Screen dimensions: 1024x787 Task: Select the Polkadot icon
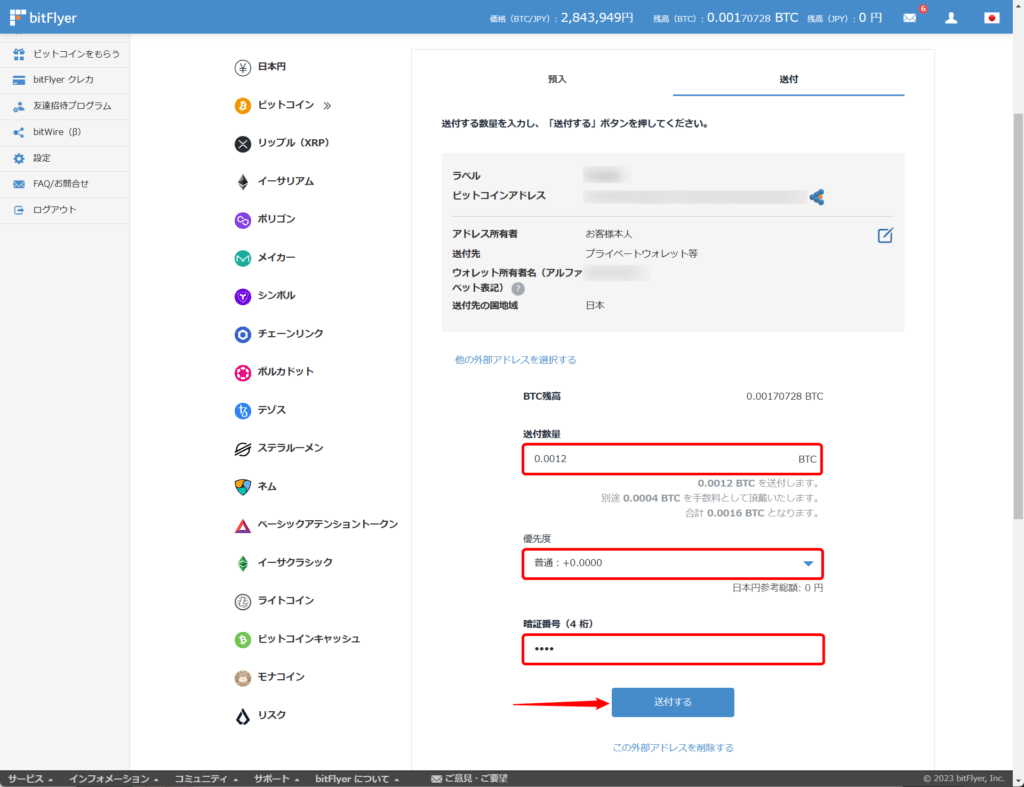pyautogui.click(x=242, y=372)
